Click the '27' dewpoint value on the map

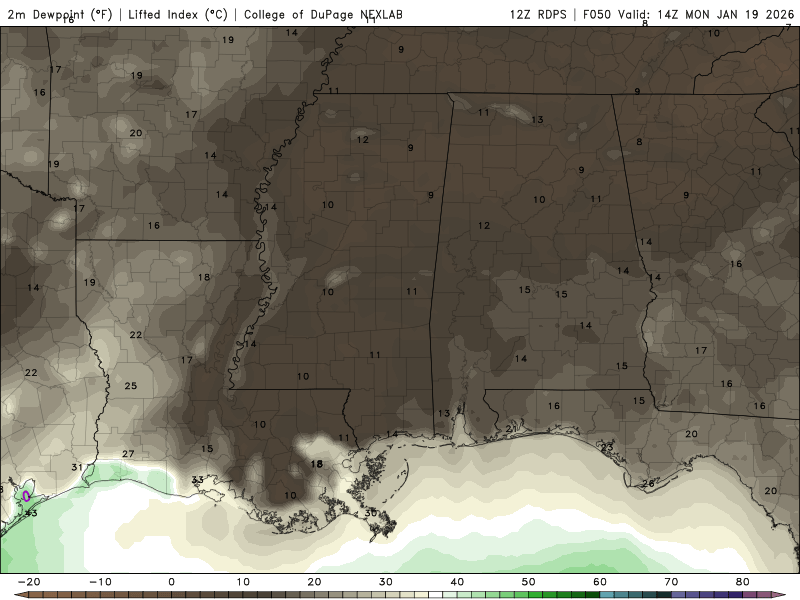click(x=128, y=454)
